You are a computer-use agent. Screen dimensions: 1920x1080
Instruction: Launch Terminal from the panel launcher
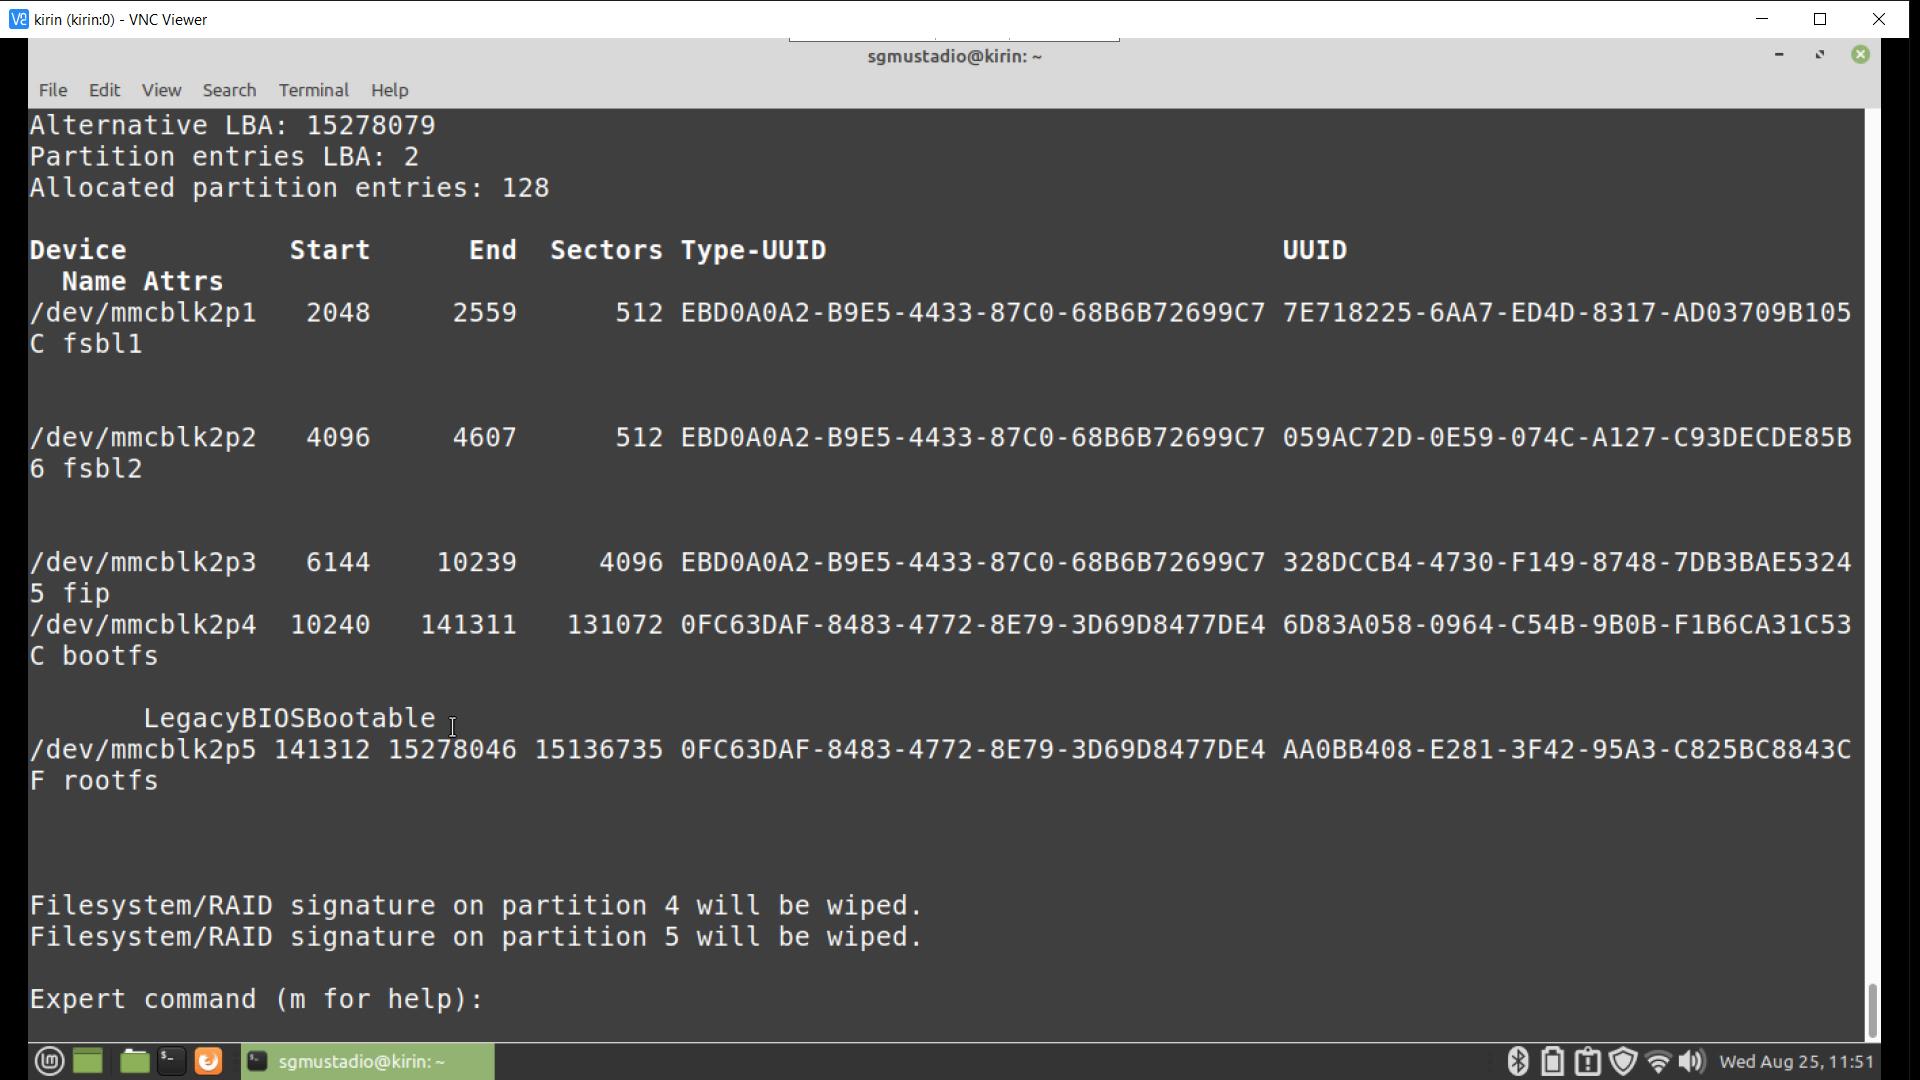tap(171, 1061)
